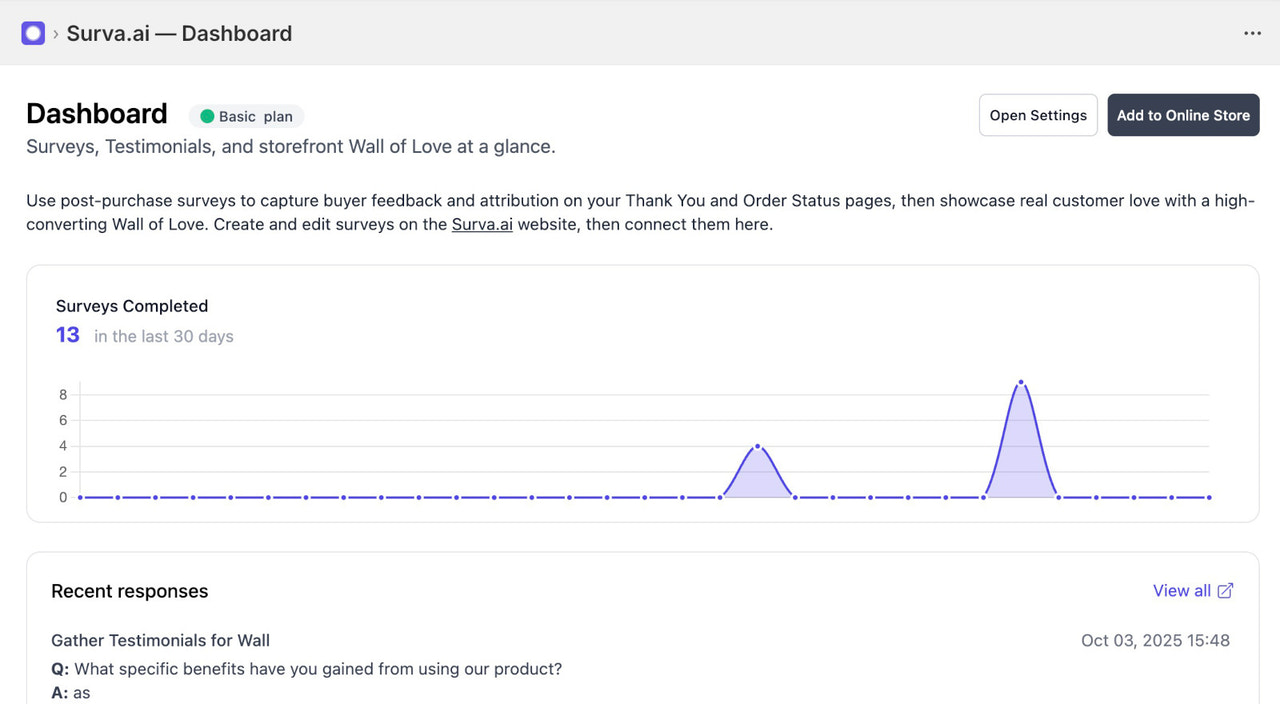This screenshot has height=720, width=1280.
Task: Click the question about specific benefits gained
Action: (x=307, y=669)
